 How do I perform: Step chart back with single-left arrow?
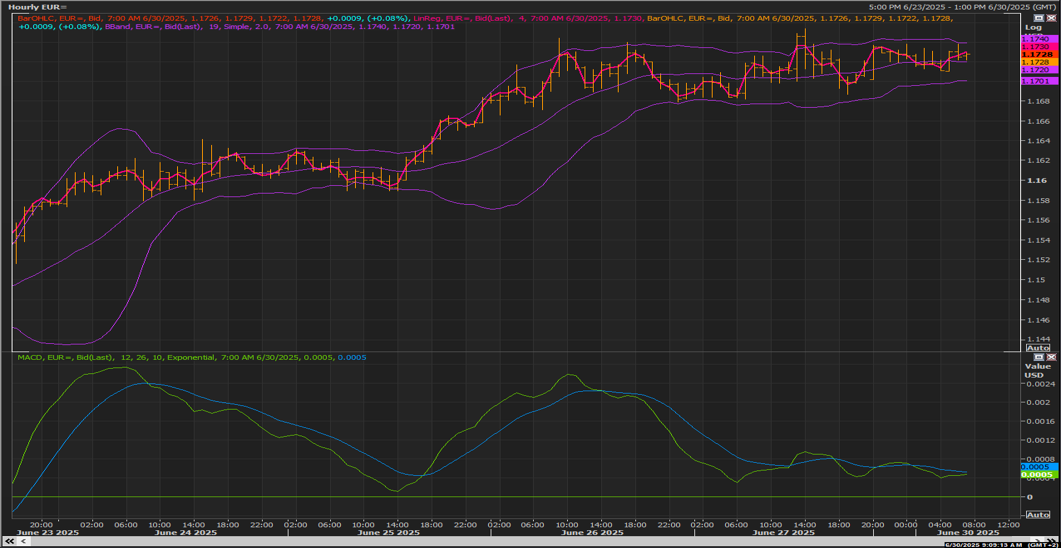23,542
